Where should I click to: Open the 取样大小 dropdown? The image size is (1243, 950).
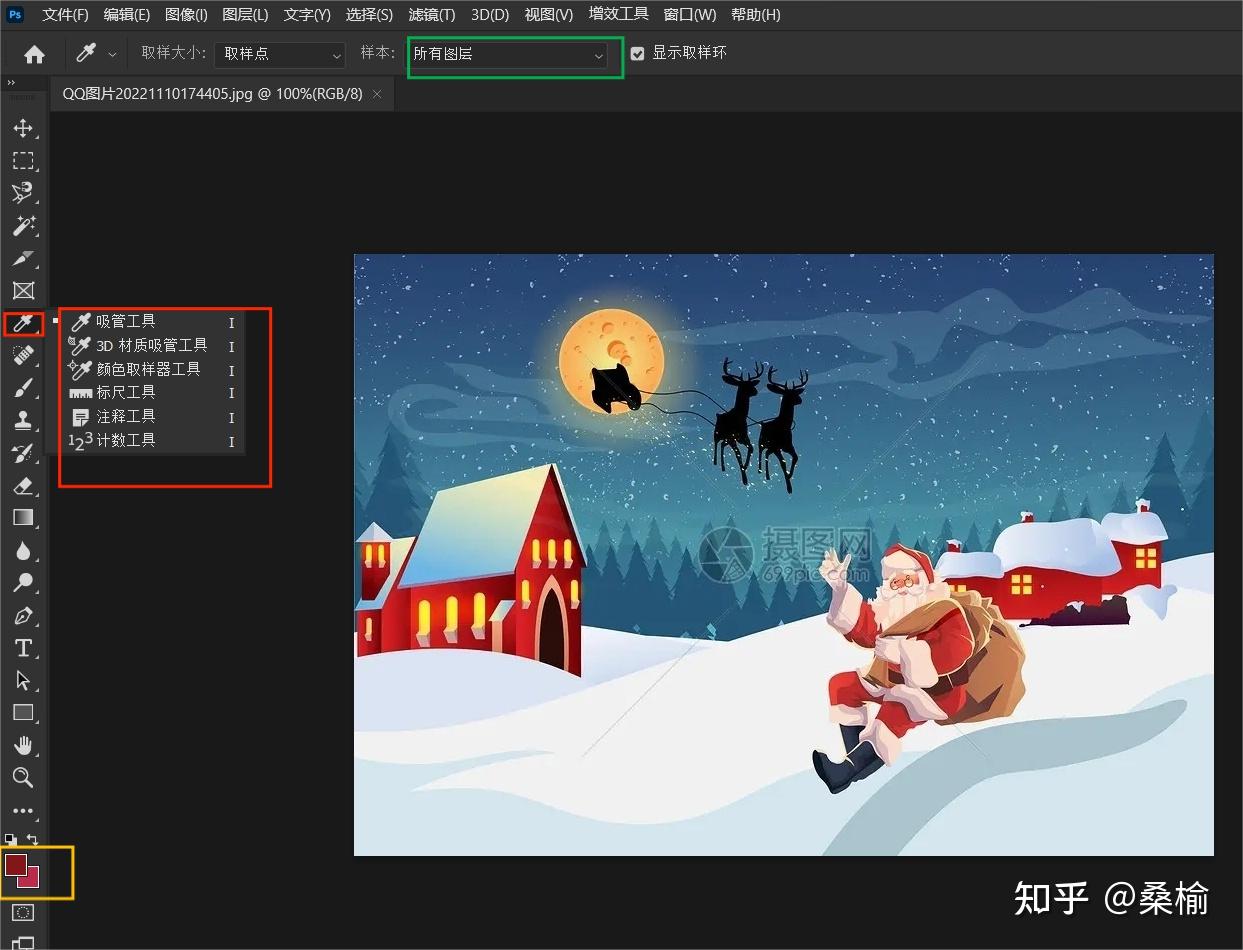[280, 54]
